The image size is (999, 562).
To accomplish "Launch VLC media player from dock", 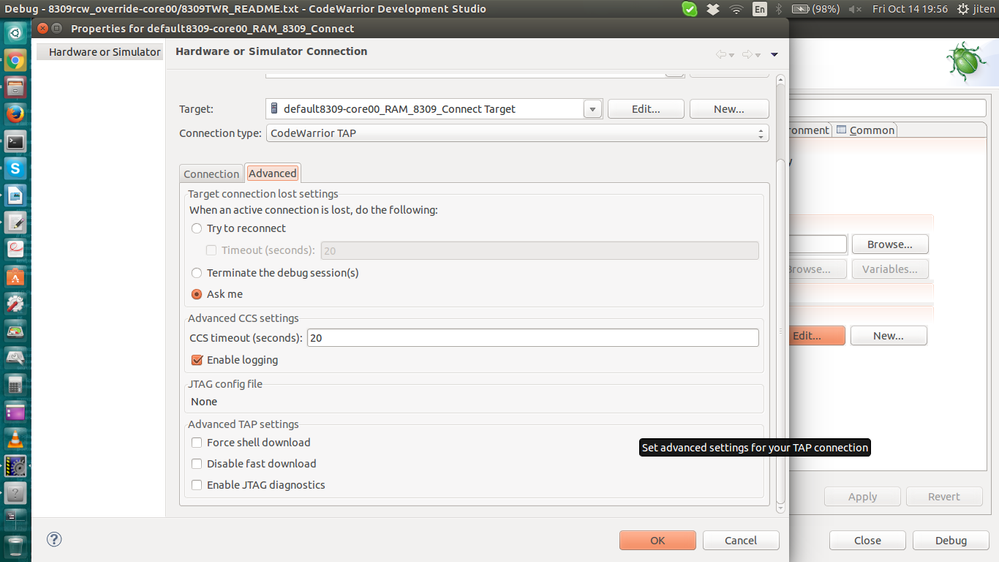I will coord(15,439).
